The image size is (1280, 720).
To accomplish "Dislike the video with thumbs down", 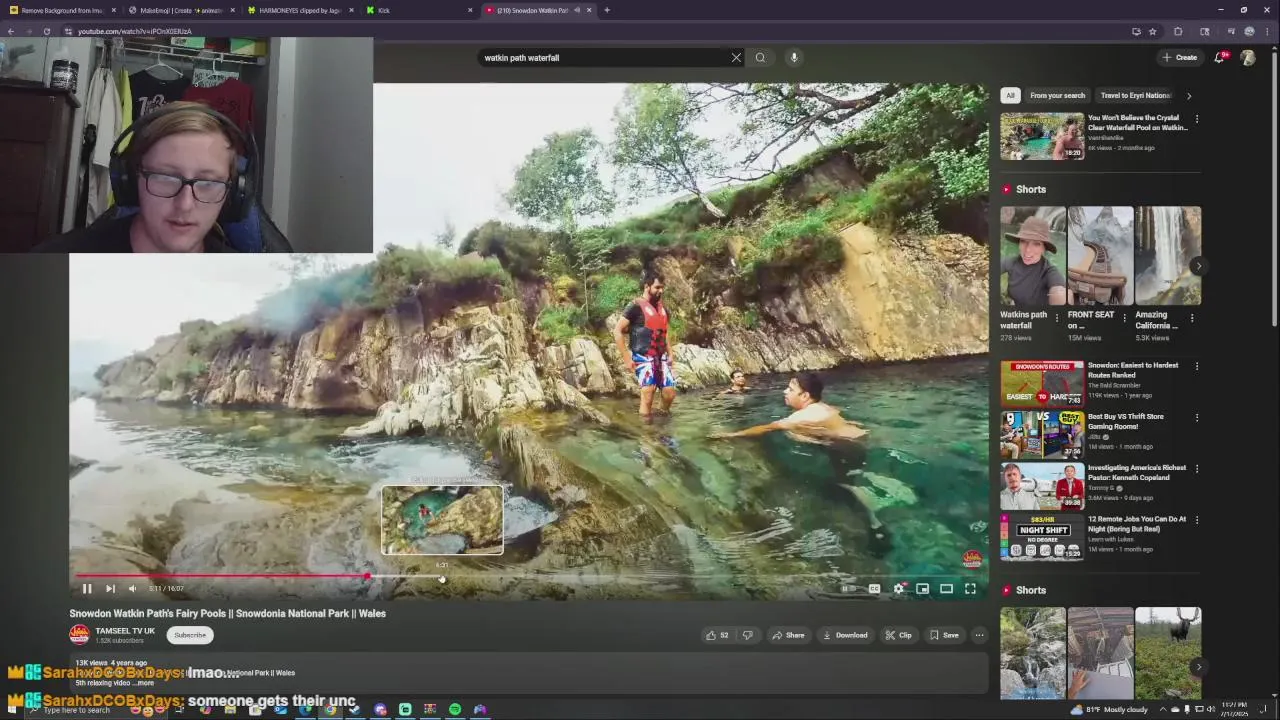I will (747, 635).
